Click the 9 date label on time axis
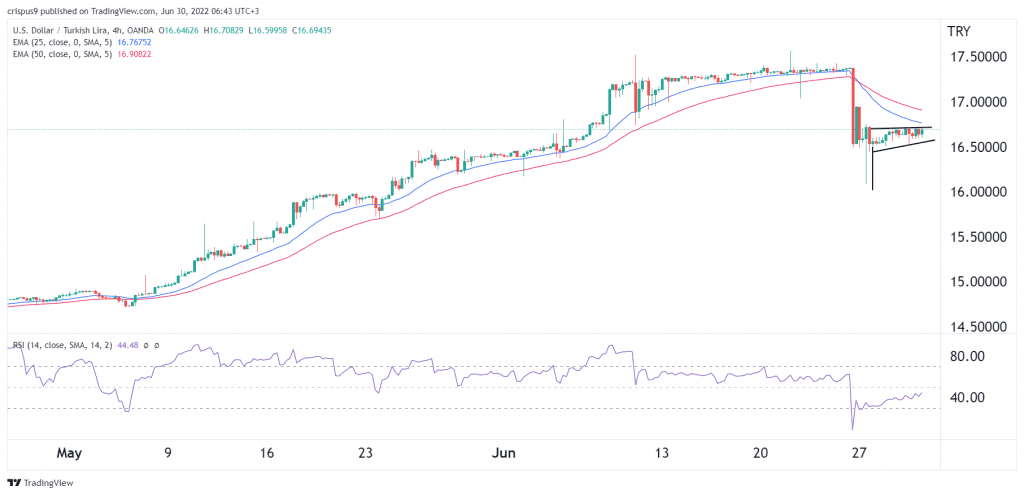The image size is (1024, 495). click(x=168, y=454)
